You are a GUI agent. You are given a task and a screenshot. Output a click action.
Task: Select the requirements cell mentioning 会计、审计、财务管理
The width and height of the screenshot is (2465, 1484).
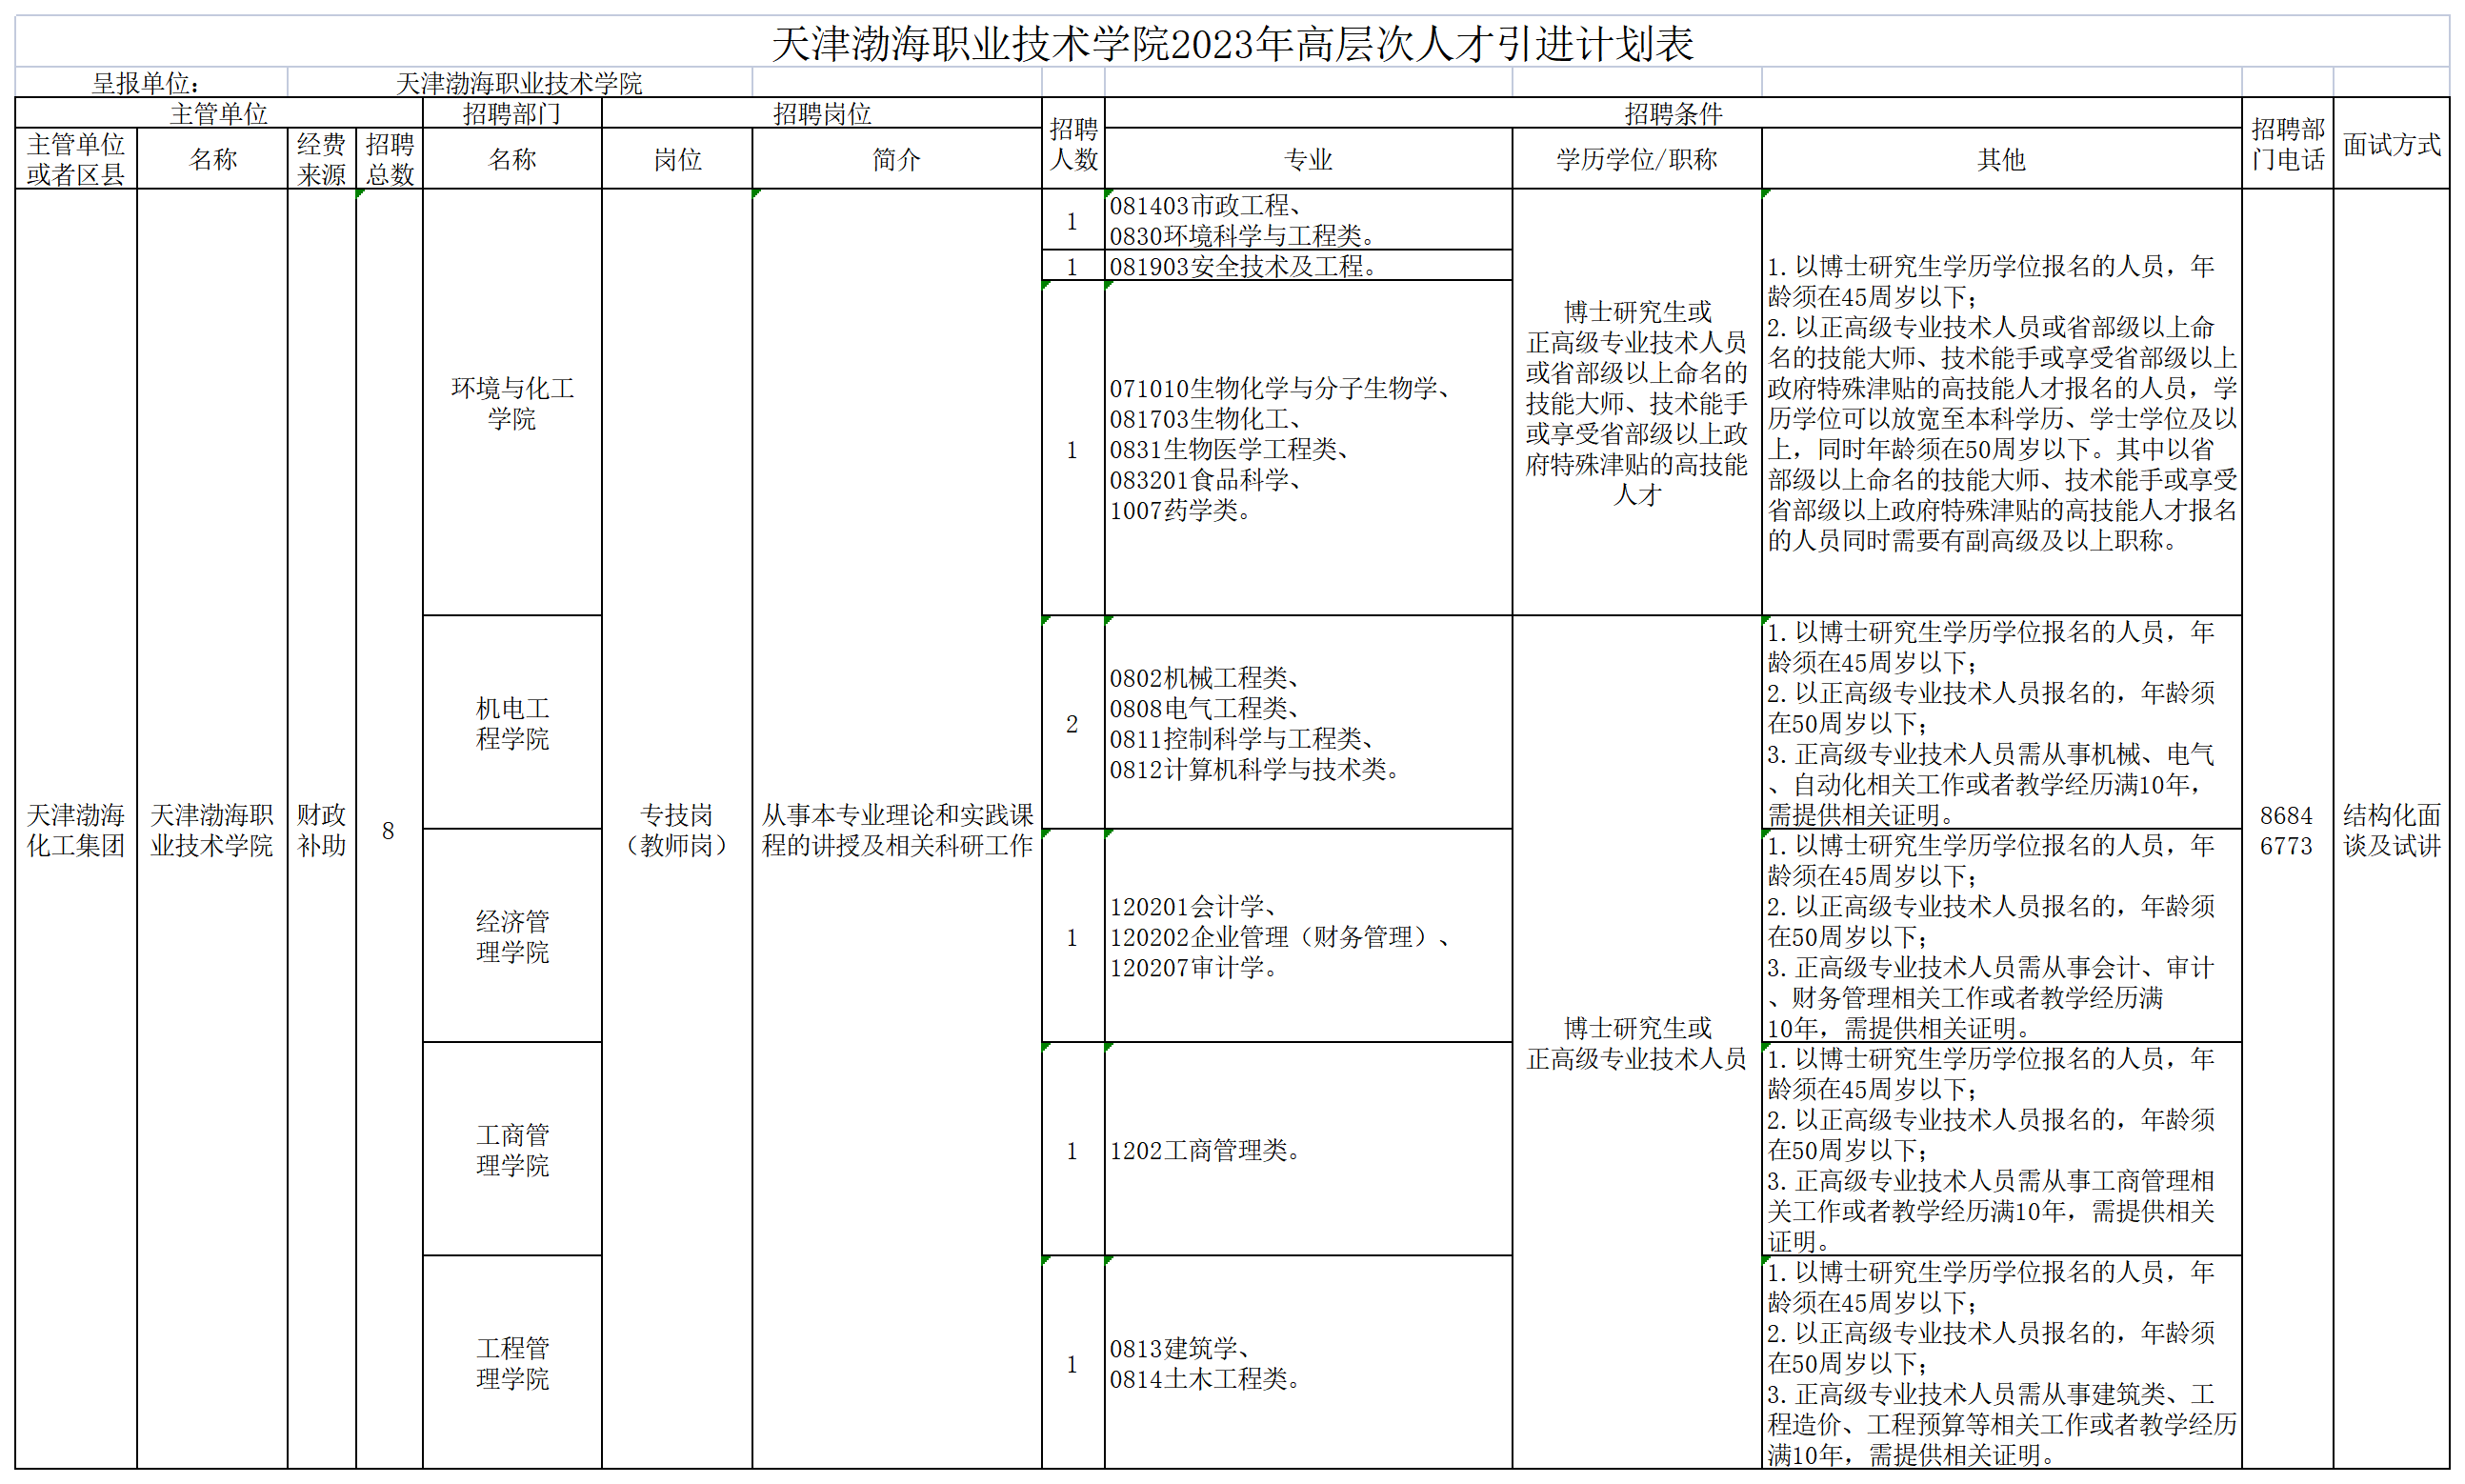2002,936
